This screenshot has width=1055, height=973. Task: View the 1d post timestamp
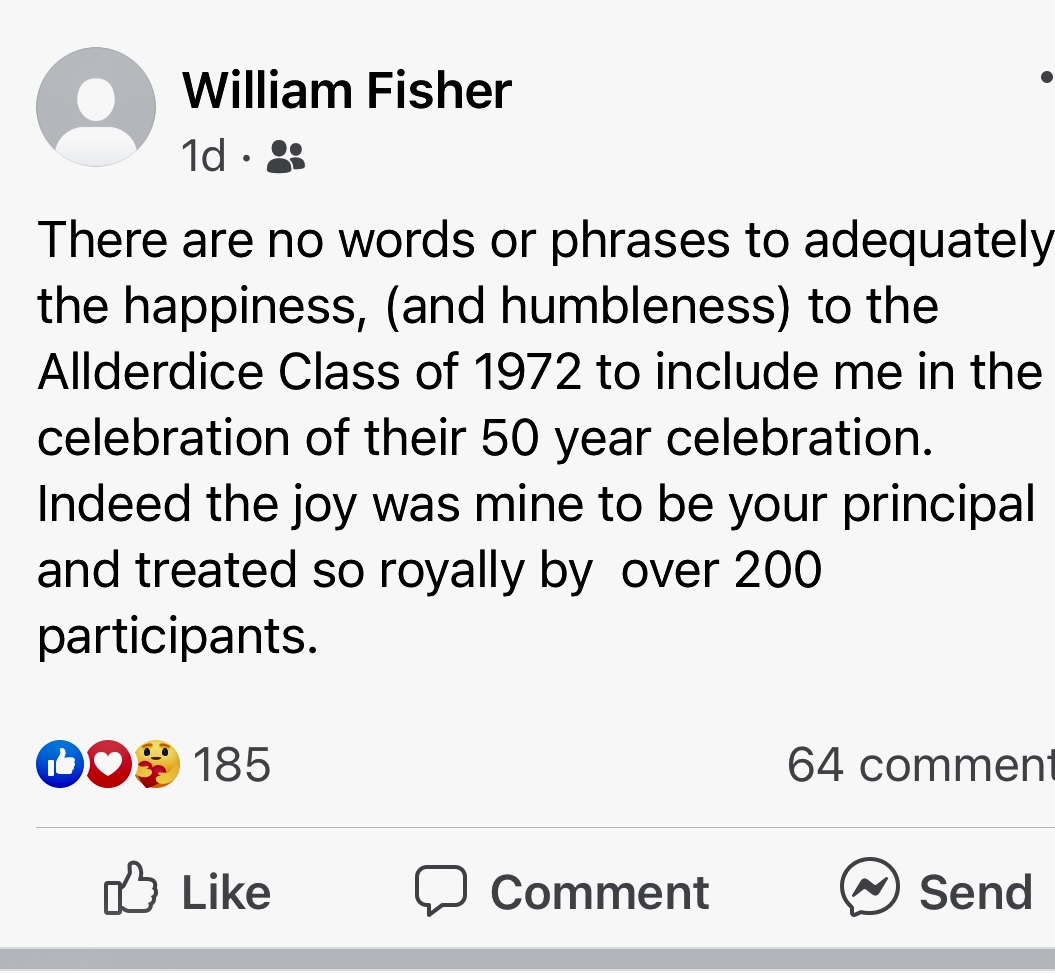[x=203, y=156]
